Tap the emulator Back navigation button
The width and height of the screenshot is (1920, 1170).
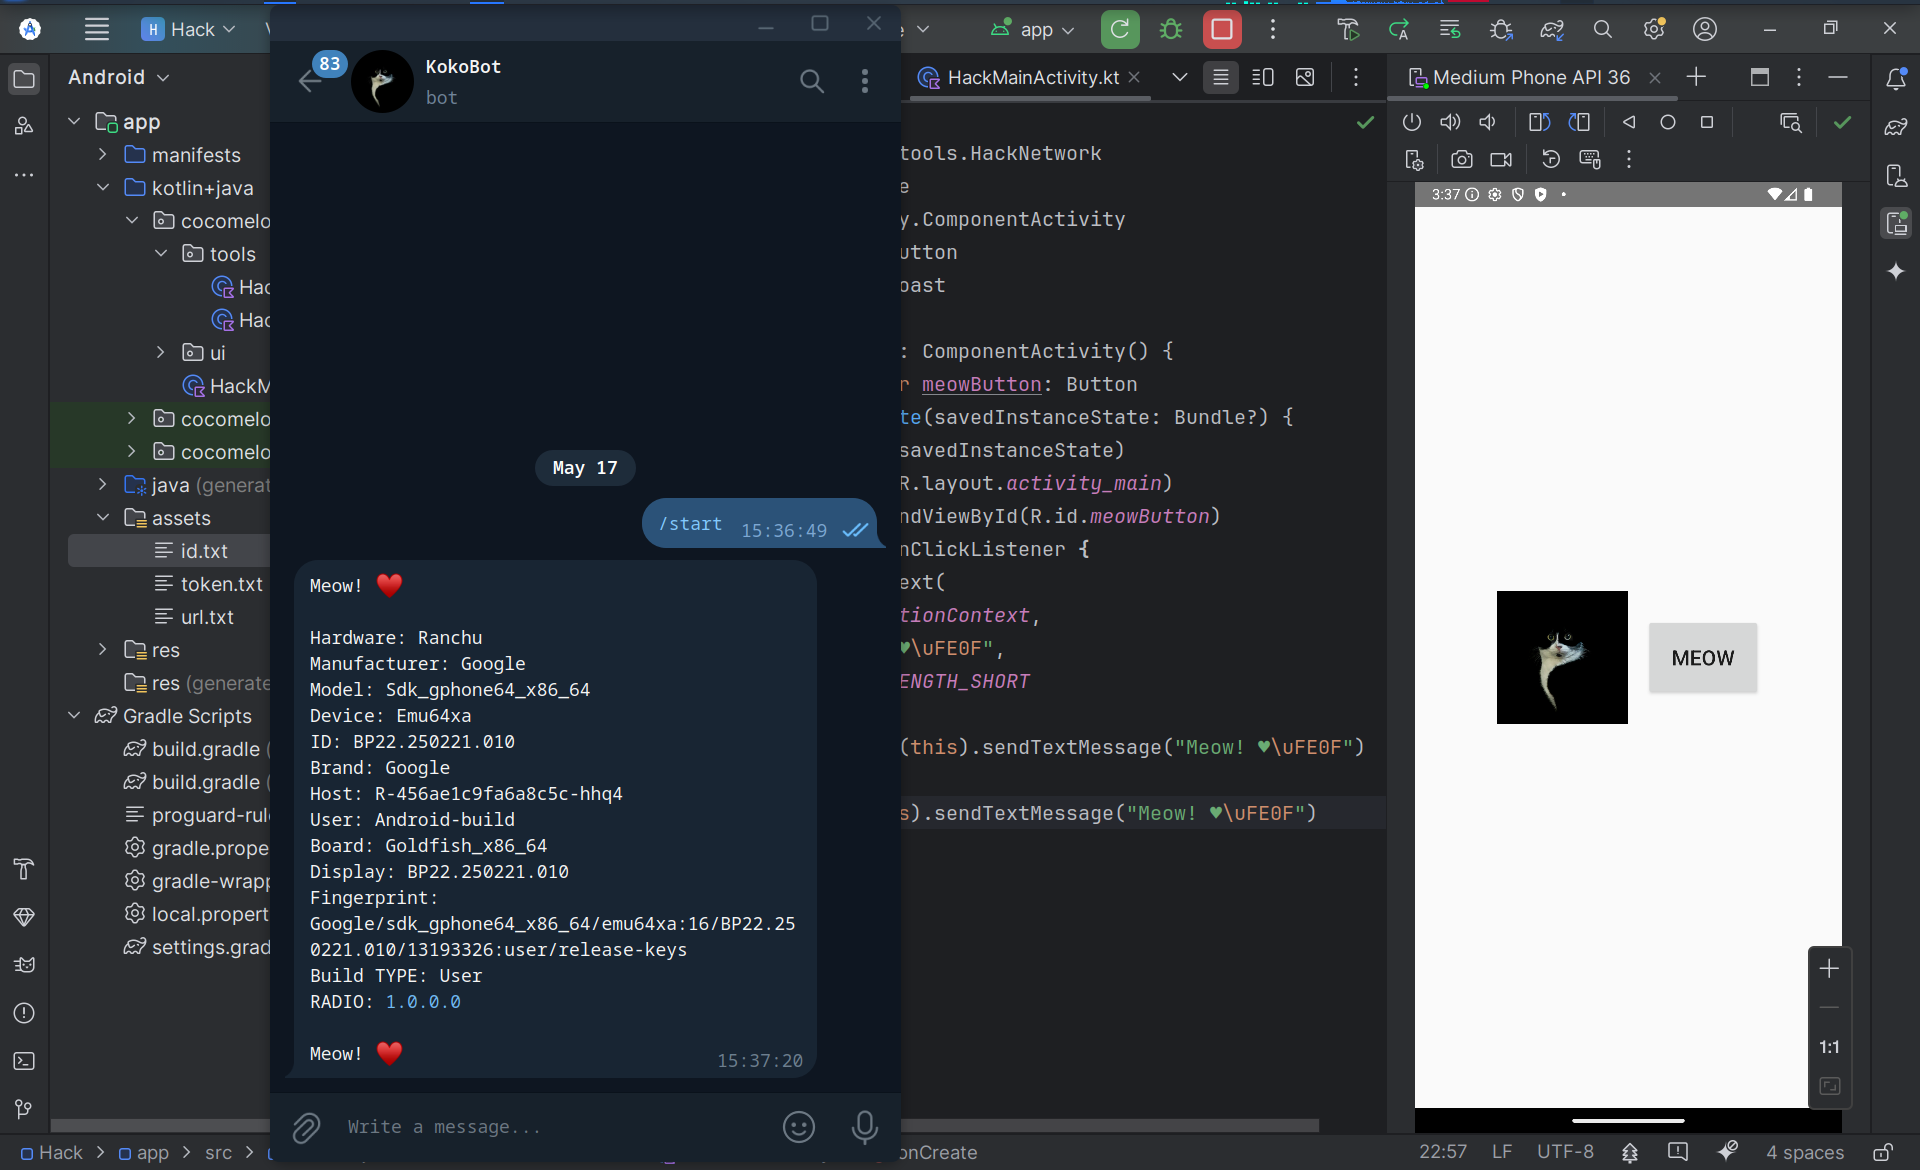(x=1629, y=122)
